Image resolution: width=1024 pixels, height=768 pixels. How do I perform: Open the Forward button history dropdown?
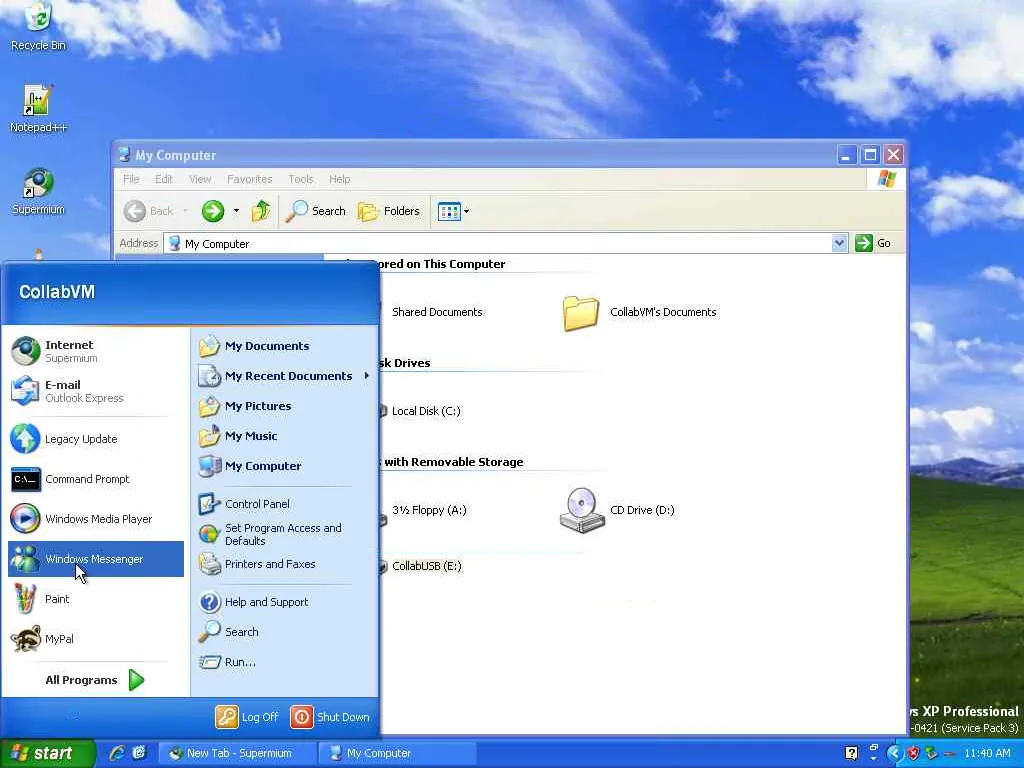click(236, 211)
